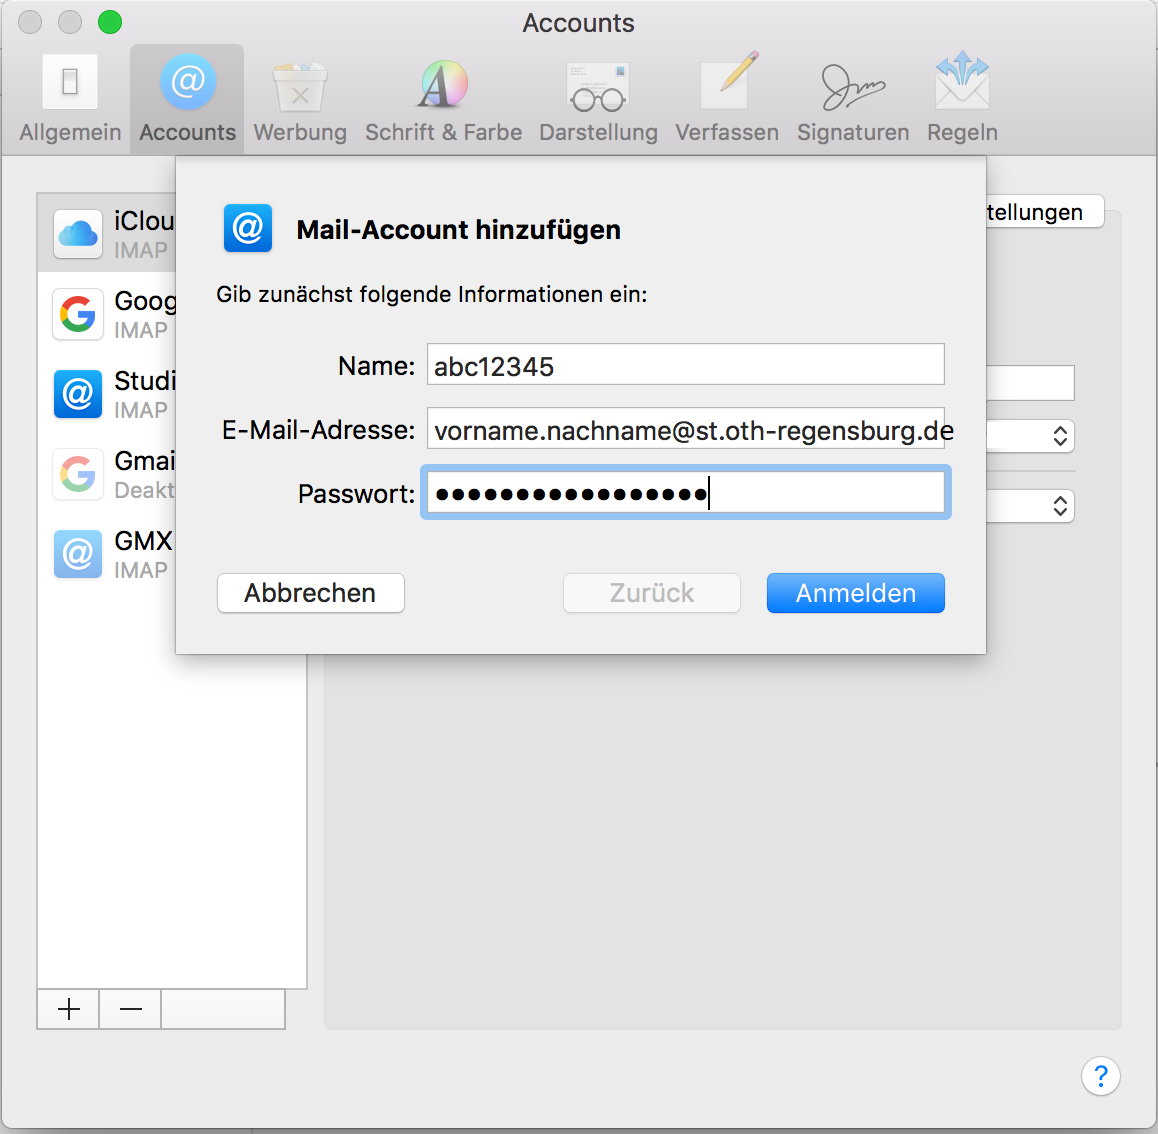Screen dimensions: 1158x1134
Task: Click into the Name text field
Action: point(685,365)
